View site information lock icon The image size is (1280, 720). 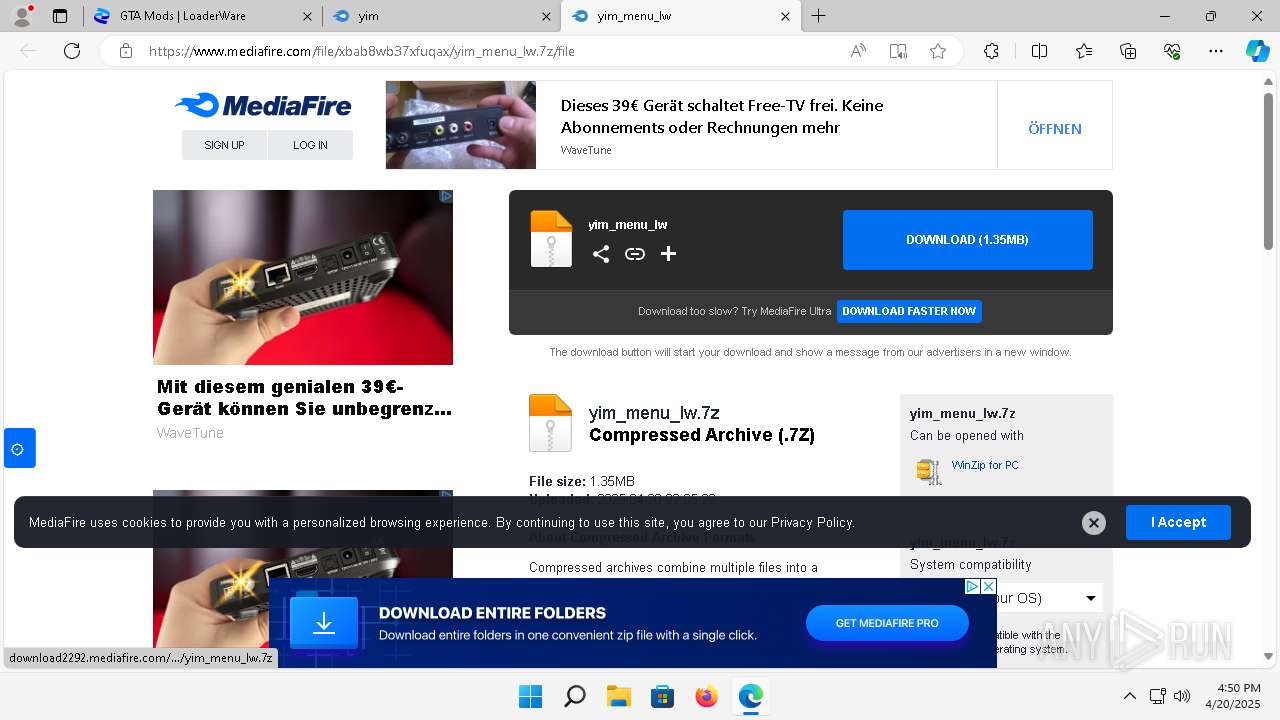coord(126,51)
